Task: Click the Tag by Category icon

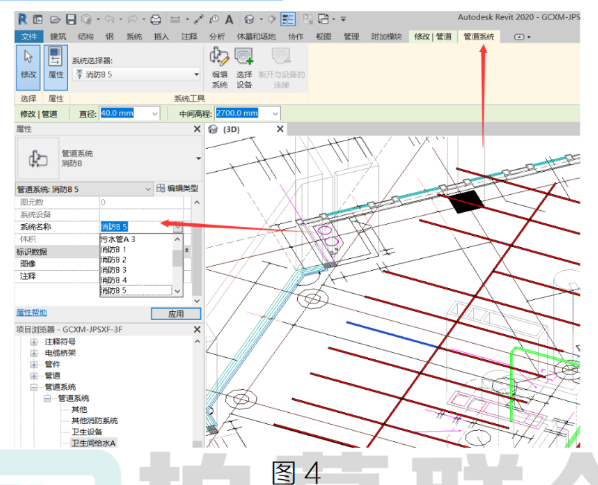Action: (x=214, y=19)
